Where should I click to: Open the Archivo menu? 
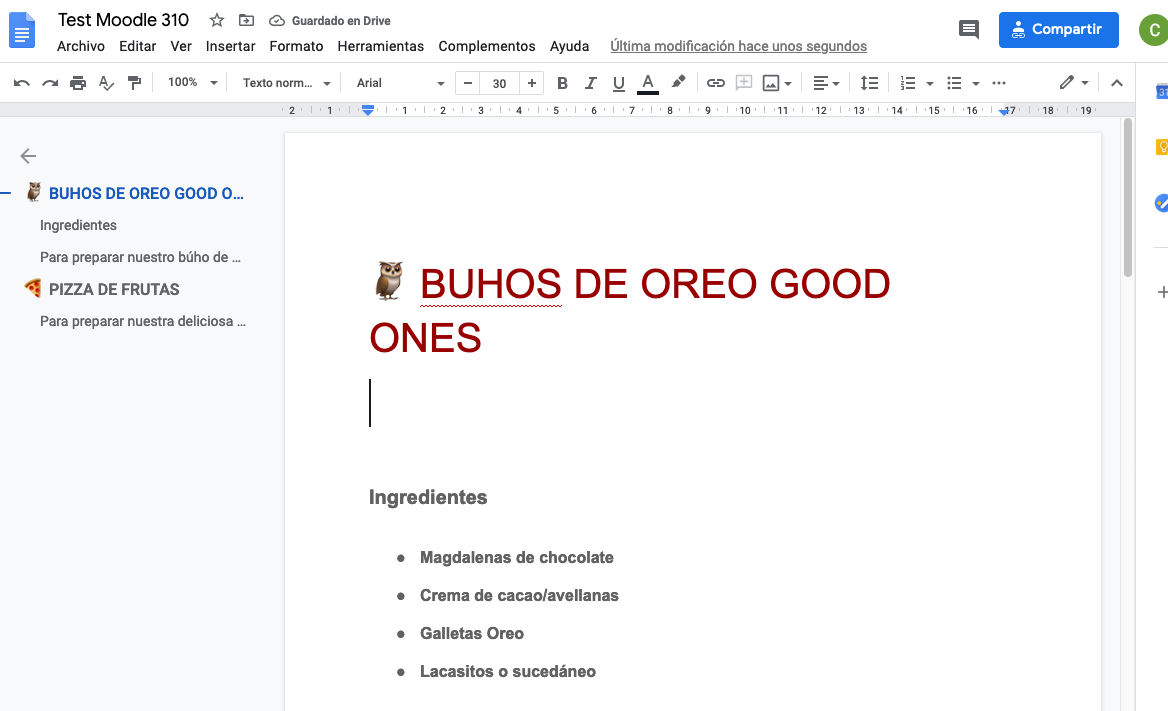pyautogui.click(x=81, y=46)
